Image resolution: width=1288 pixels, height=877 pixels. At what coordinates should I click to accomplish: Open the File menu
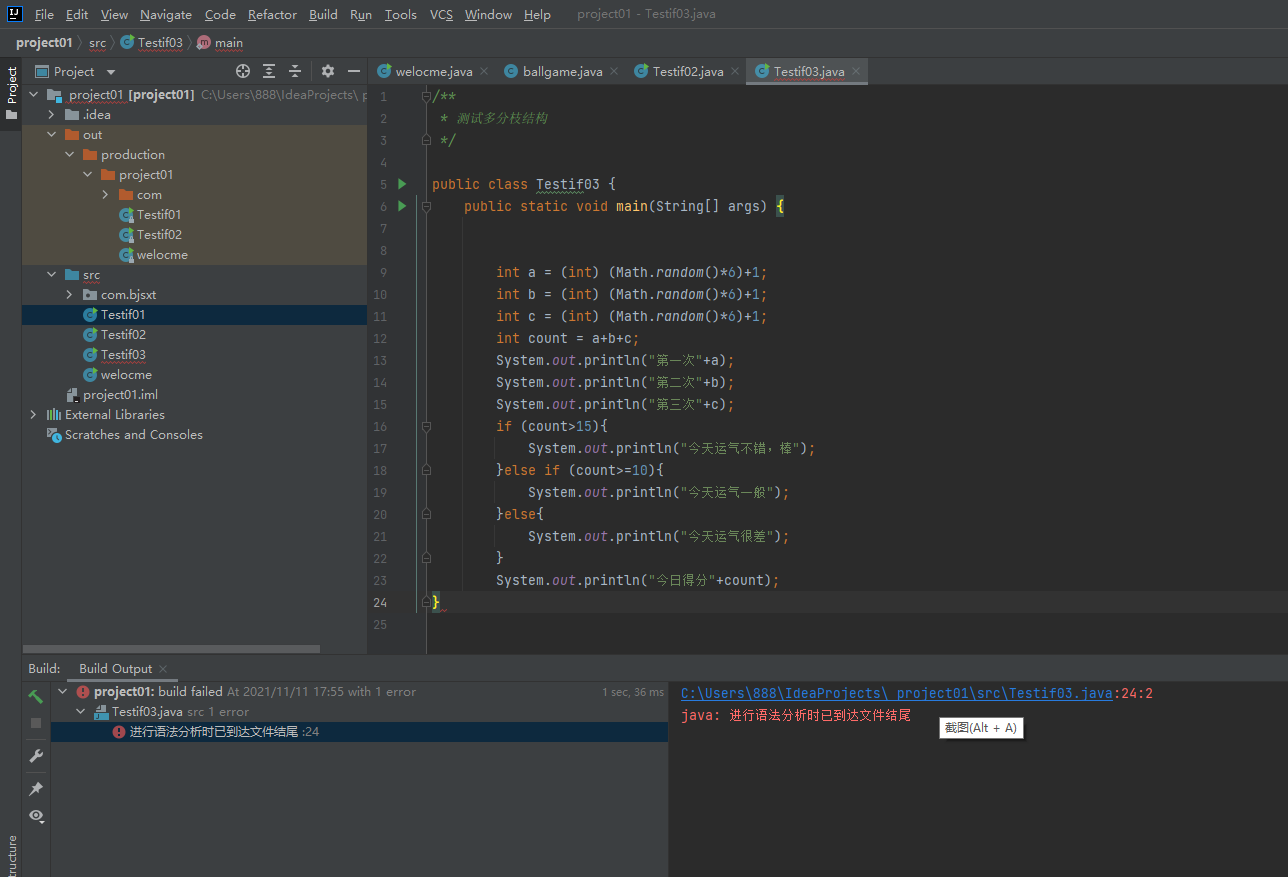(x=44, y=14)
